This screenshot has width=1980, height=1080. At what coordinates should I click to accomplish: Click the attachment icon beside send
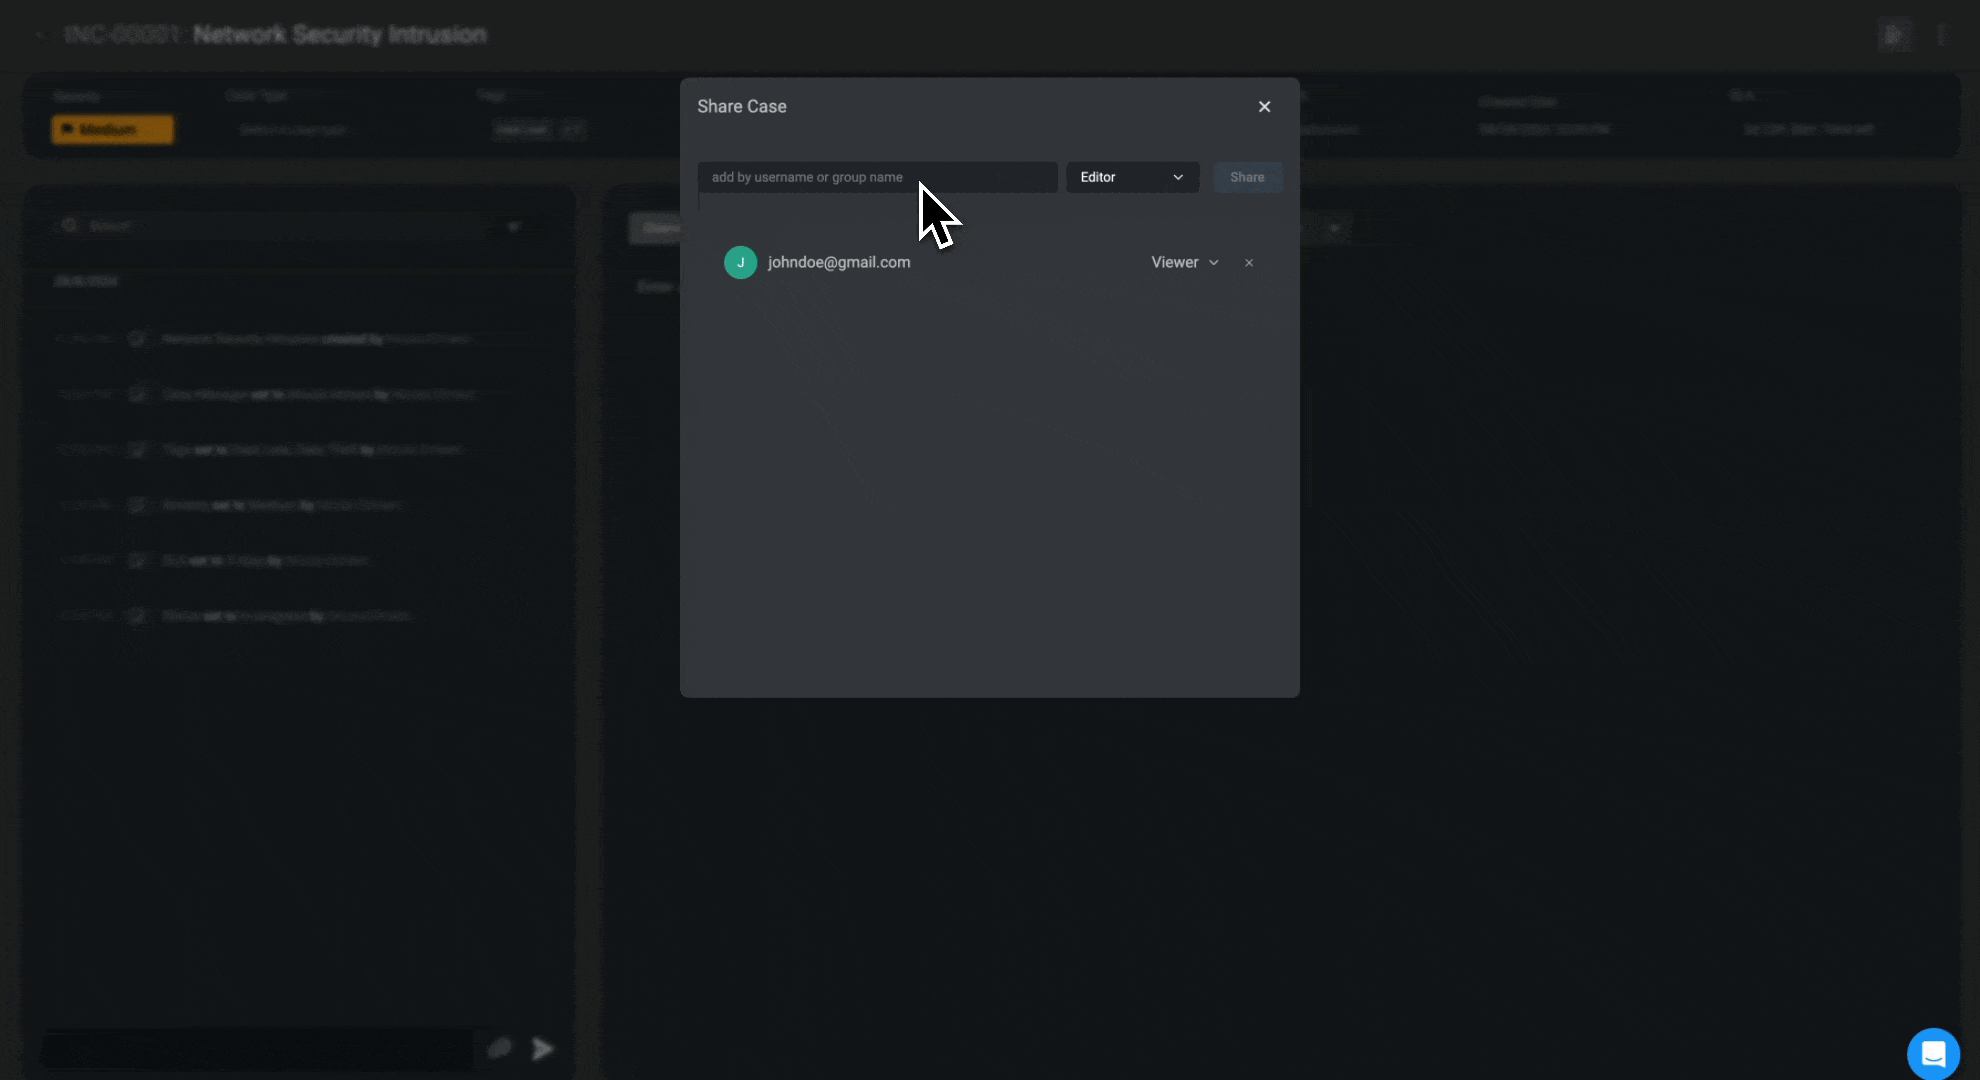click(499, 1048)
